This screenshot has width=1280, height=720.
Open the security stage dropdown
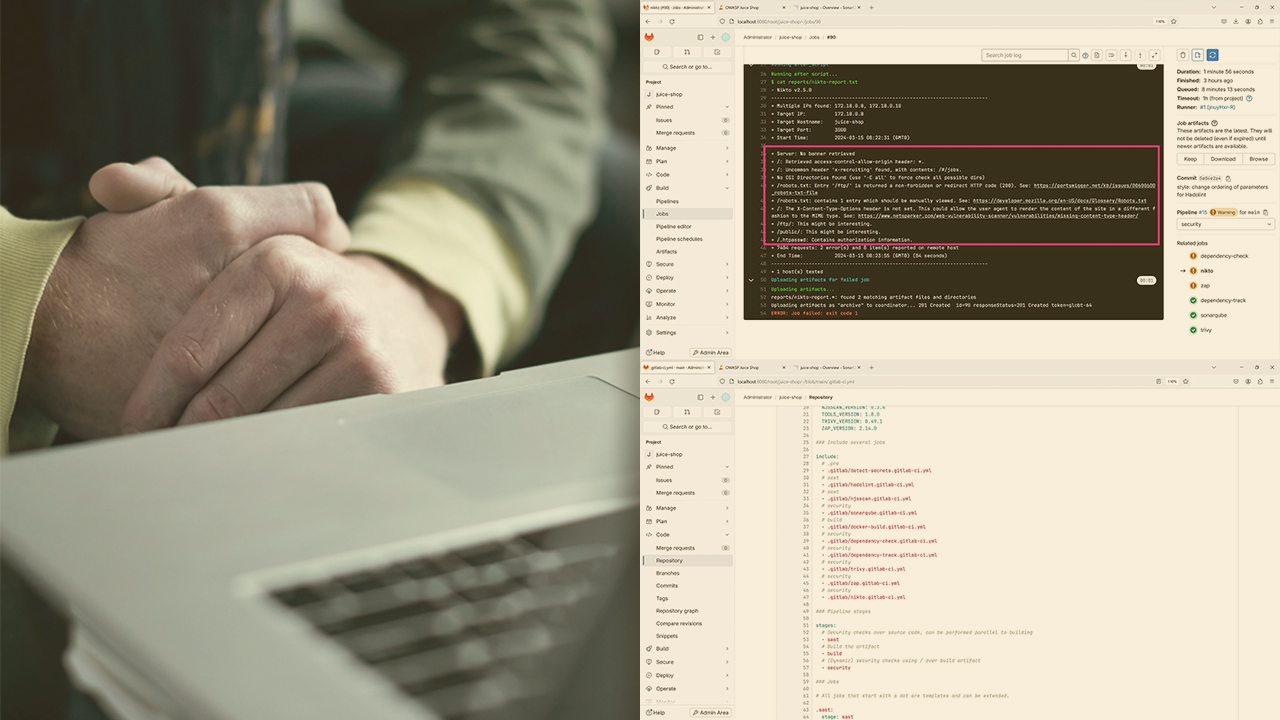(x=1226, y=224)
